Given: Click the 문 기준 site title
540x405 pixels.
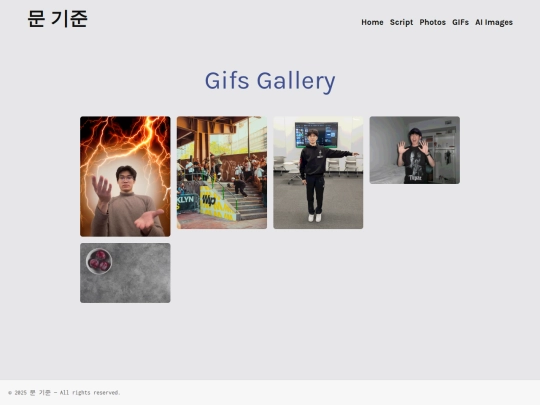Looking at the screenshot, I should click(x=58, y=19).
